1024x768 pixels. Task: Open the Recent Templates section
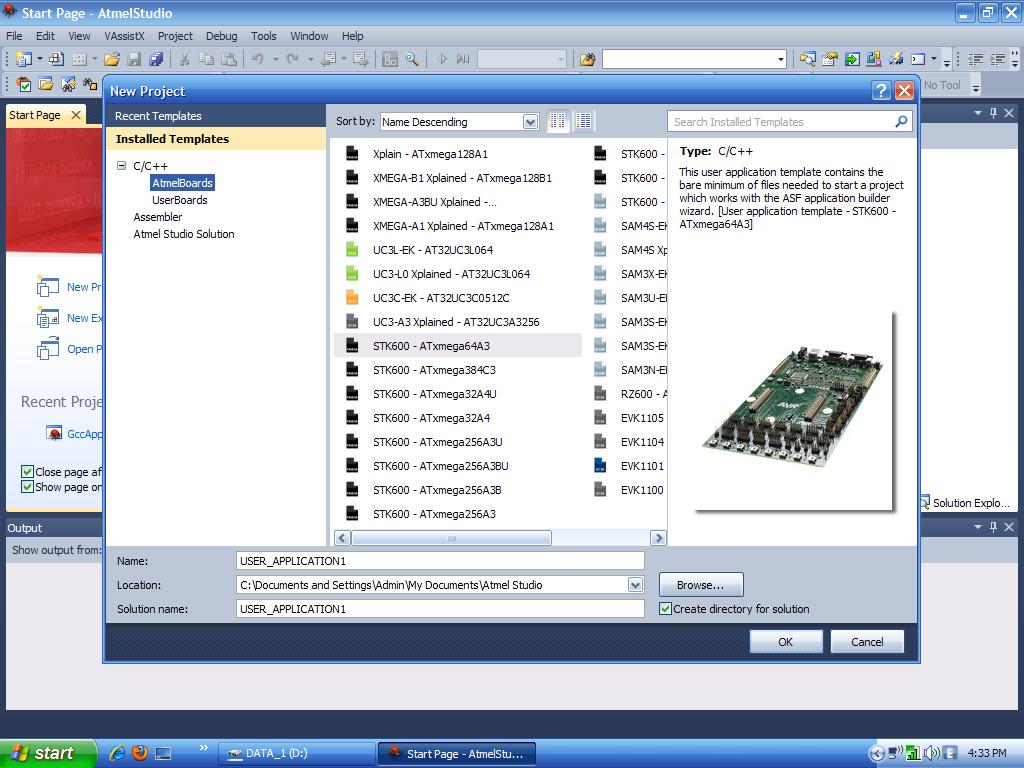point(158,116)
